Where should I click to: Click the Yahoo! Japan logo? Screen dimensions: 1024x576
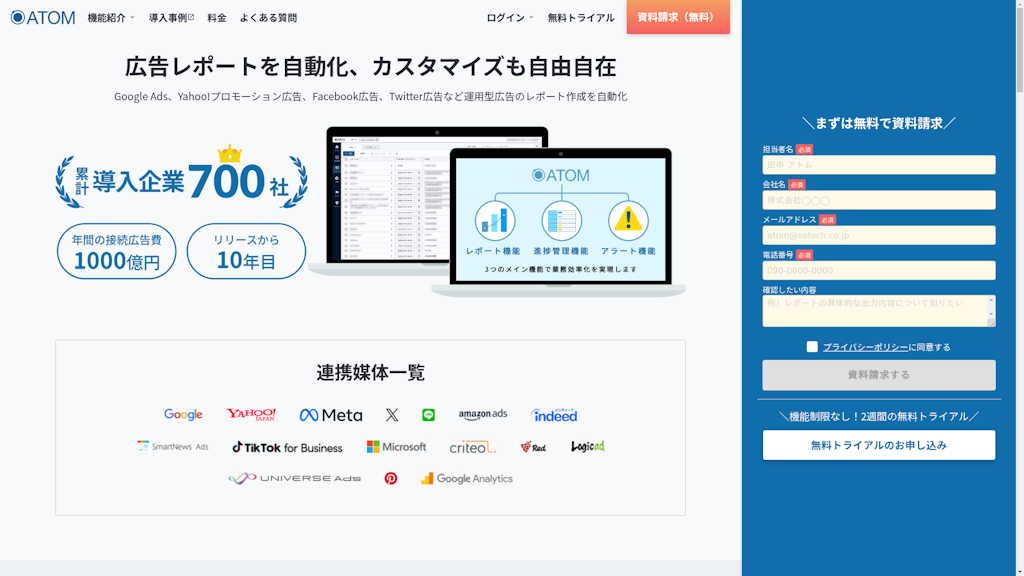click(251, 414)
